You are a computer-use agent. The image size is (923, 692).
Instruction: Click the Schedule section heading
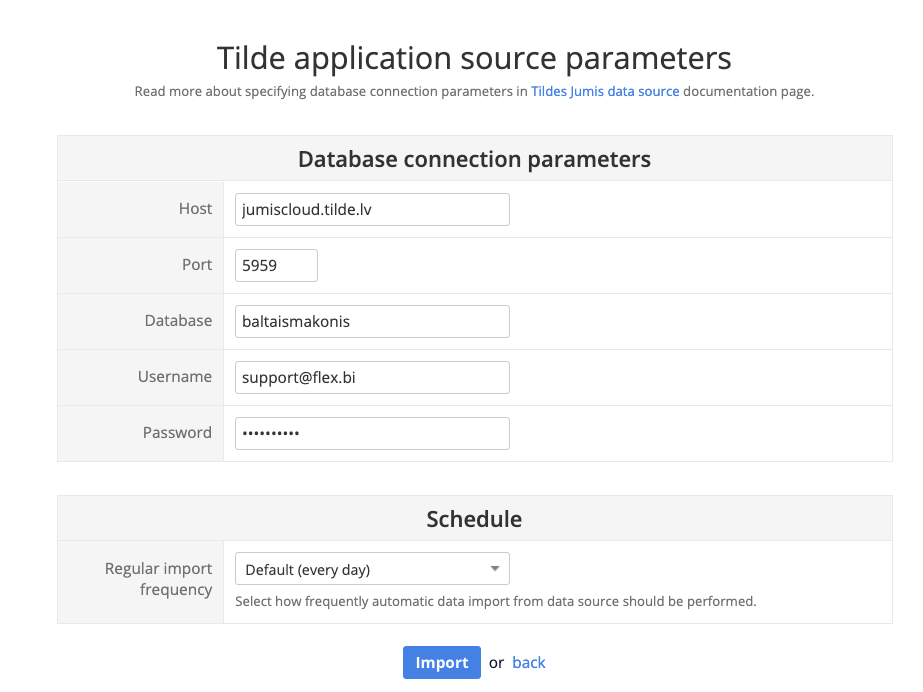[x=474, y=519]
